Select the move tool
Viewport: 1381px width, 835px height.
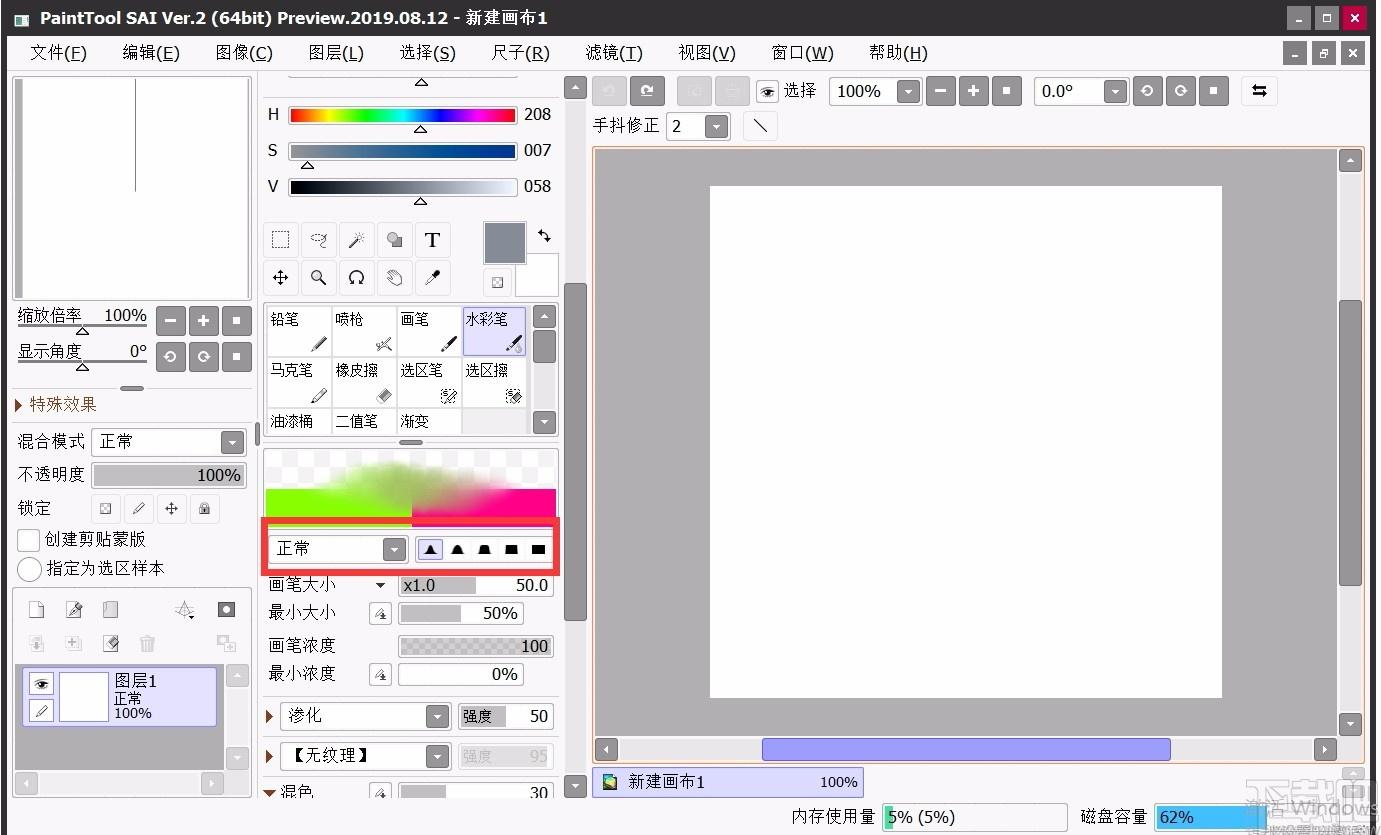(x=281, y=278)
